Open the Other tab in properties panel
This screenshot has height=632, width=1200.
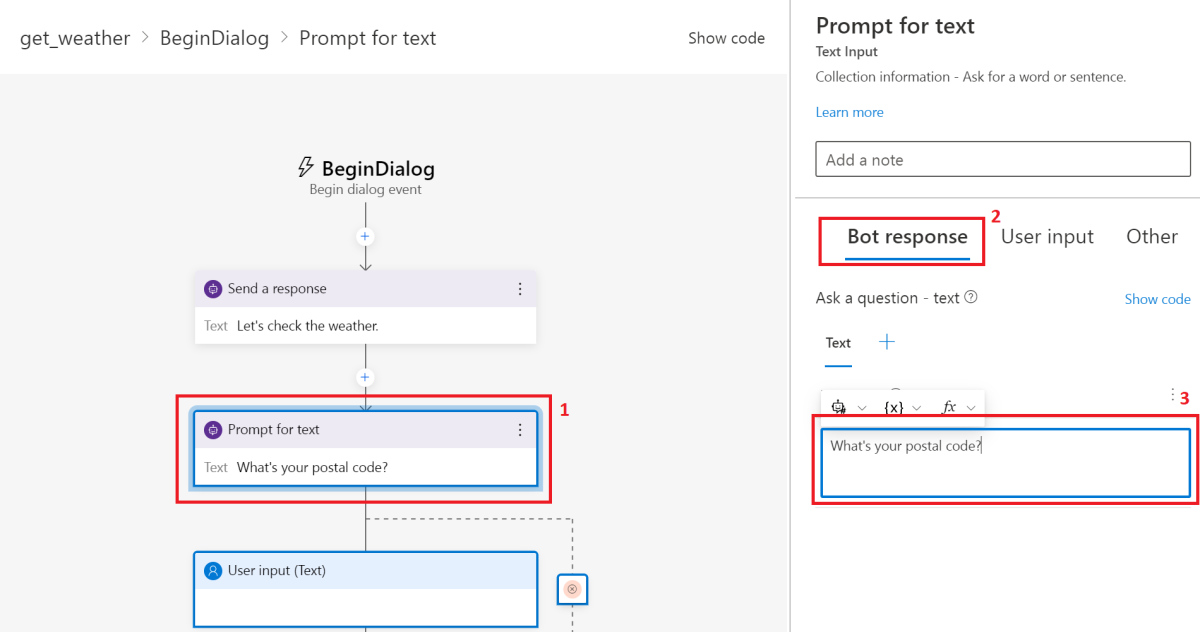(1151, 236)
